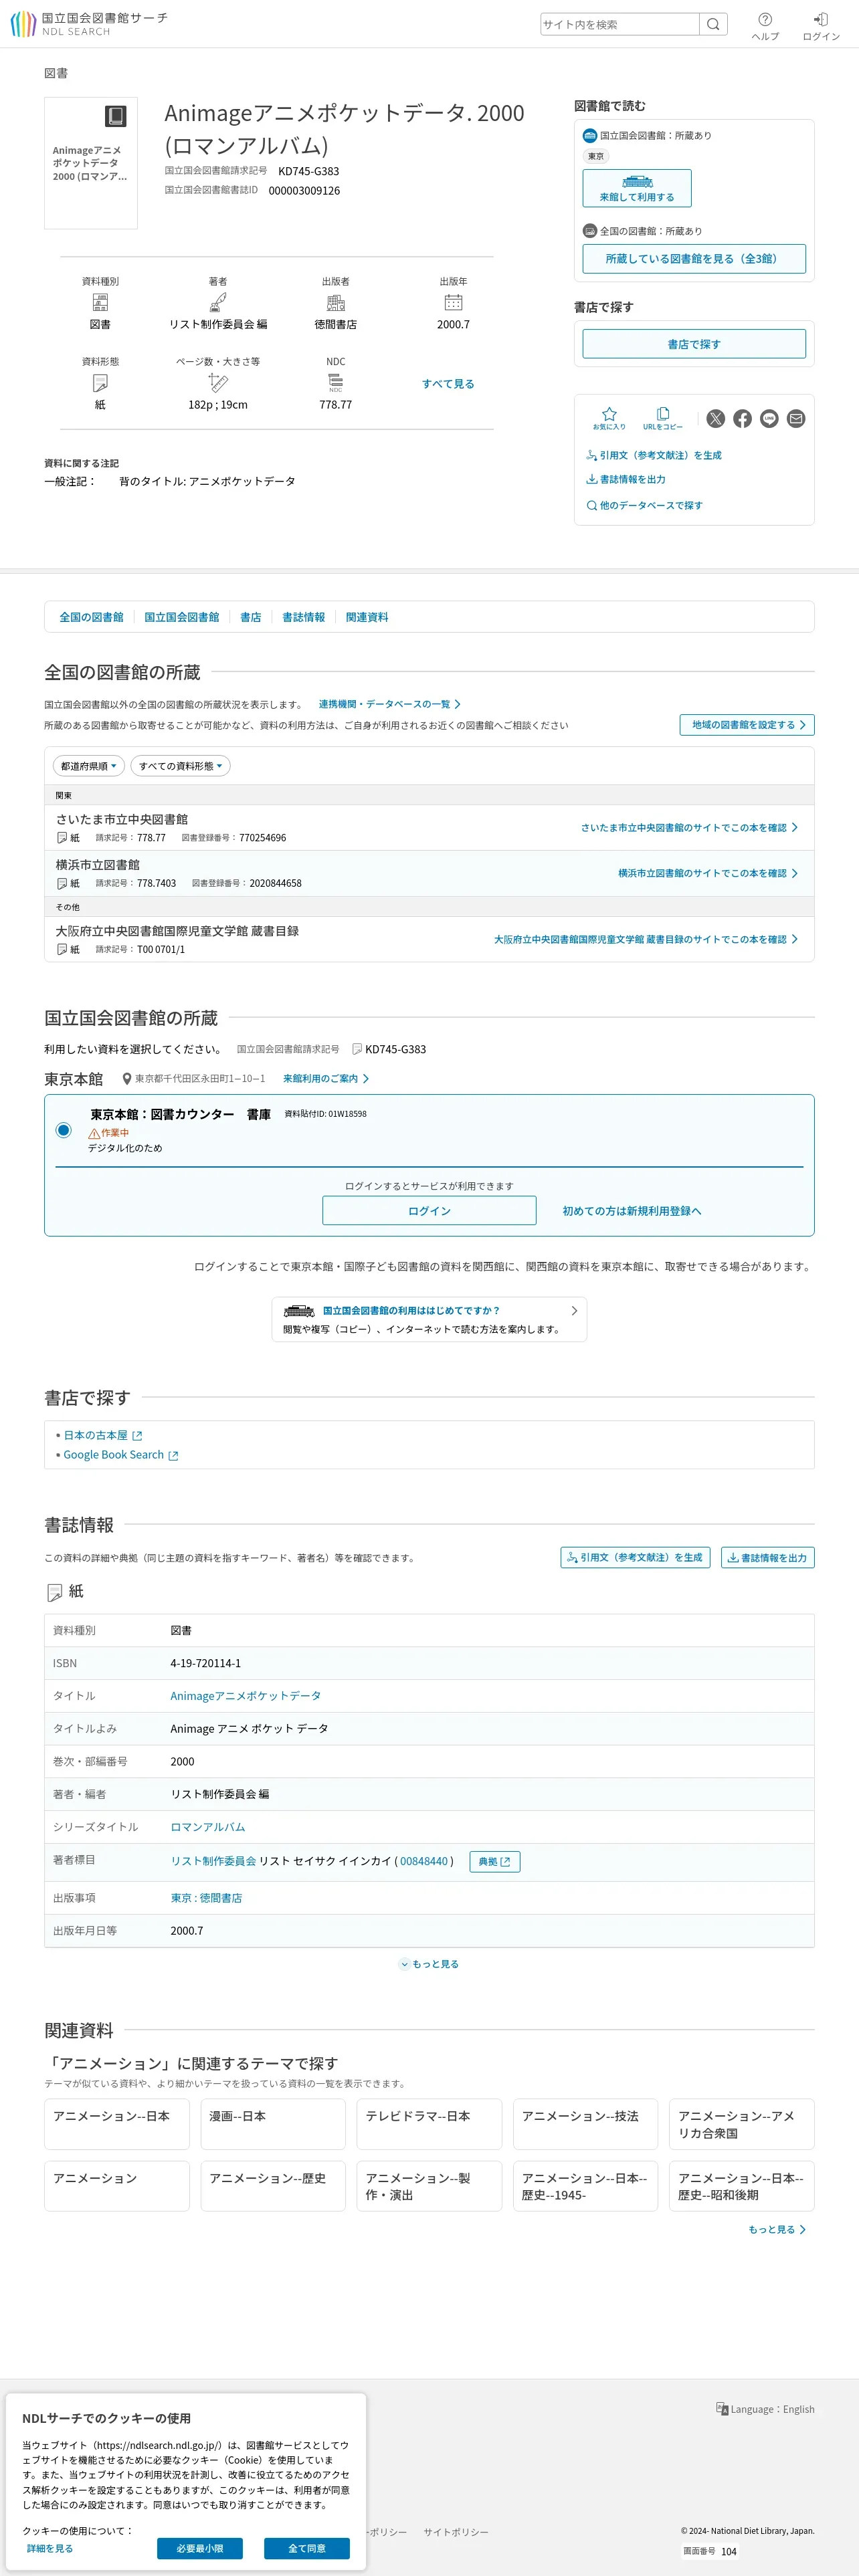
Task: Click 地域の図書館を設定する button
Action: pos(747,725)
